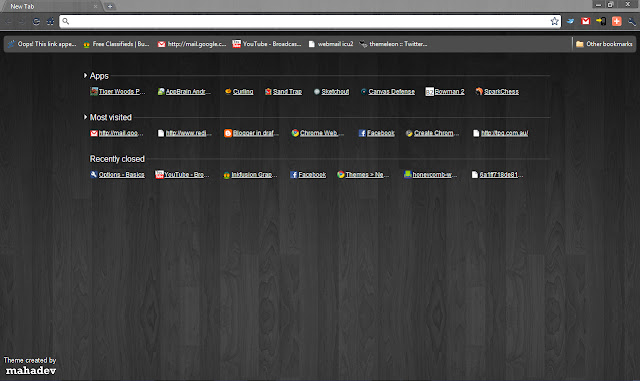
Task: Open most visited http://www.redi... link
Action: (184, 133)
